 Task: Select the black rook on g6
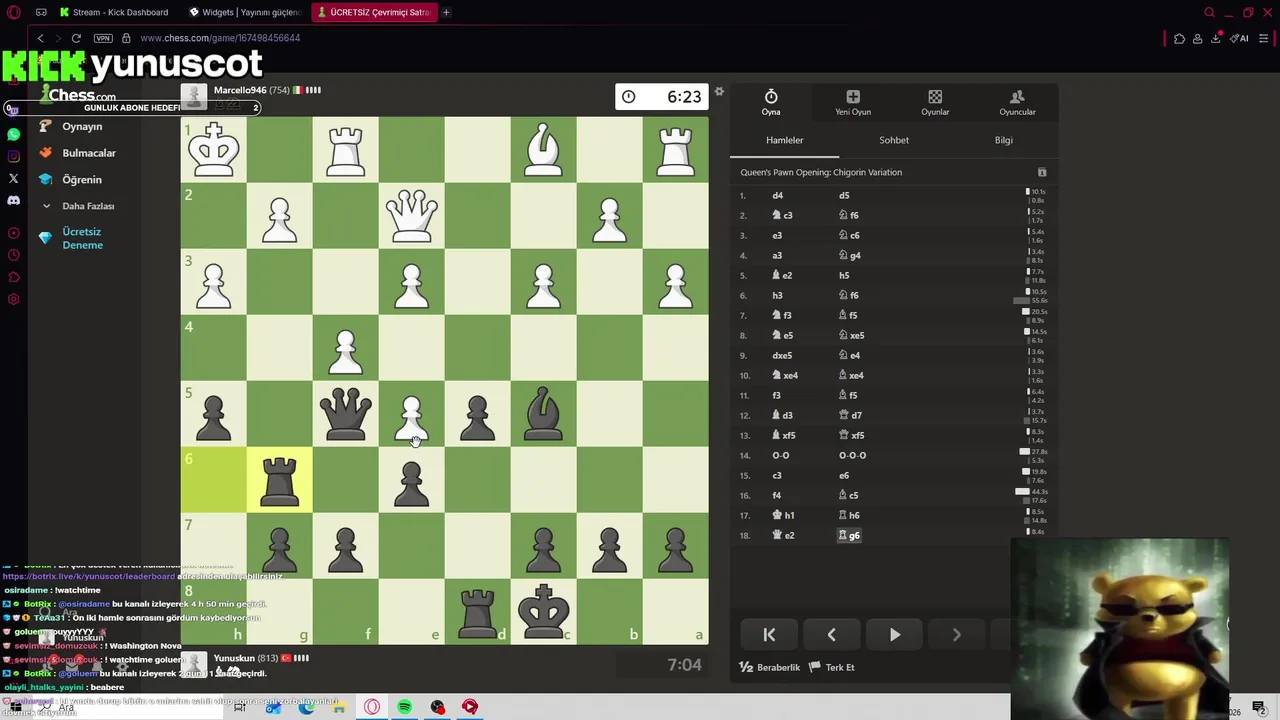click(x=279, y=479)
